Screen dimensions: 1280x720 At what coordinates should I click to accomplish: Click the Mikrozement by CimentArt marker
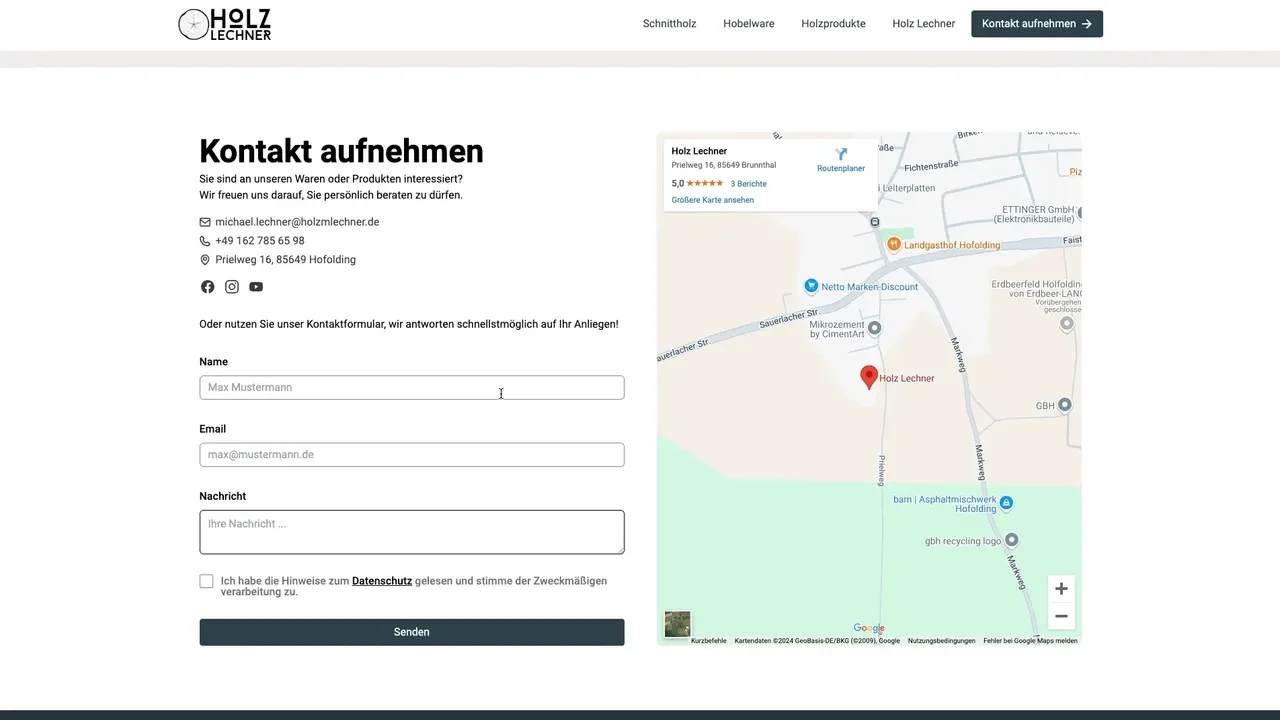point(875,327)
